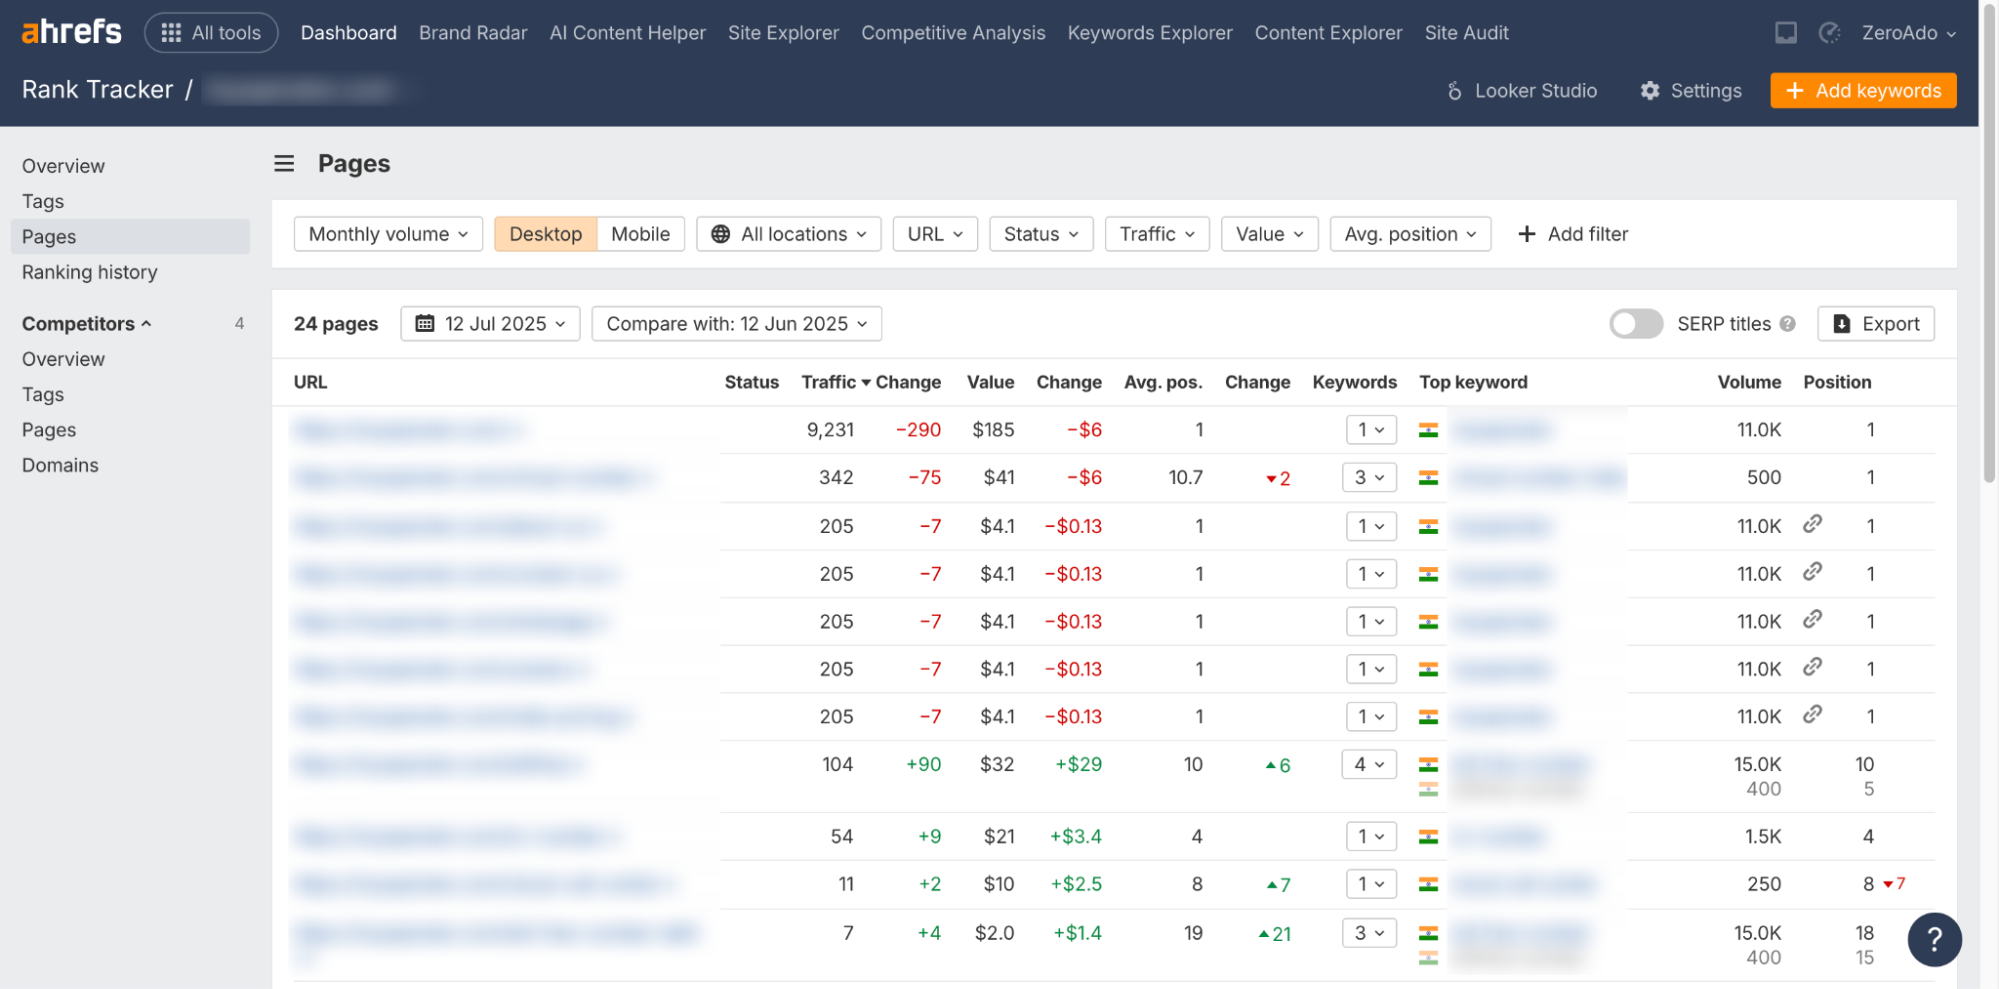The width and height of the screenshot is (1999, 989).
Task: Expand keywords dropdown showing 4 in 104 traffic row
Action: click(1369, 765)
